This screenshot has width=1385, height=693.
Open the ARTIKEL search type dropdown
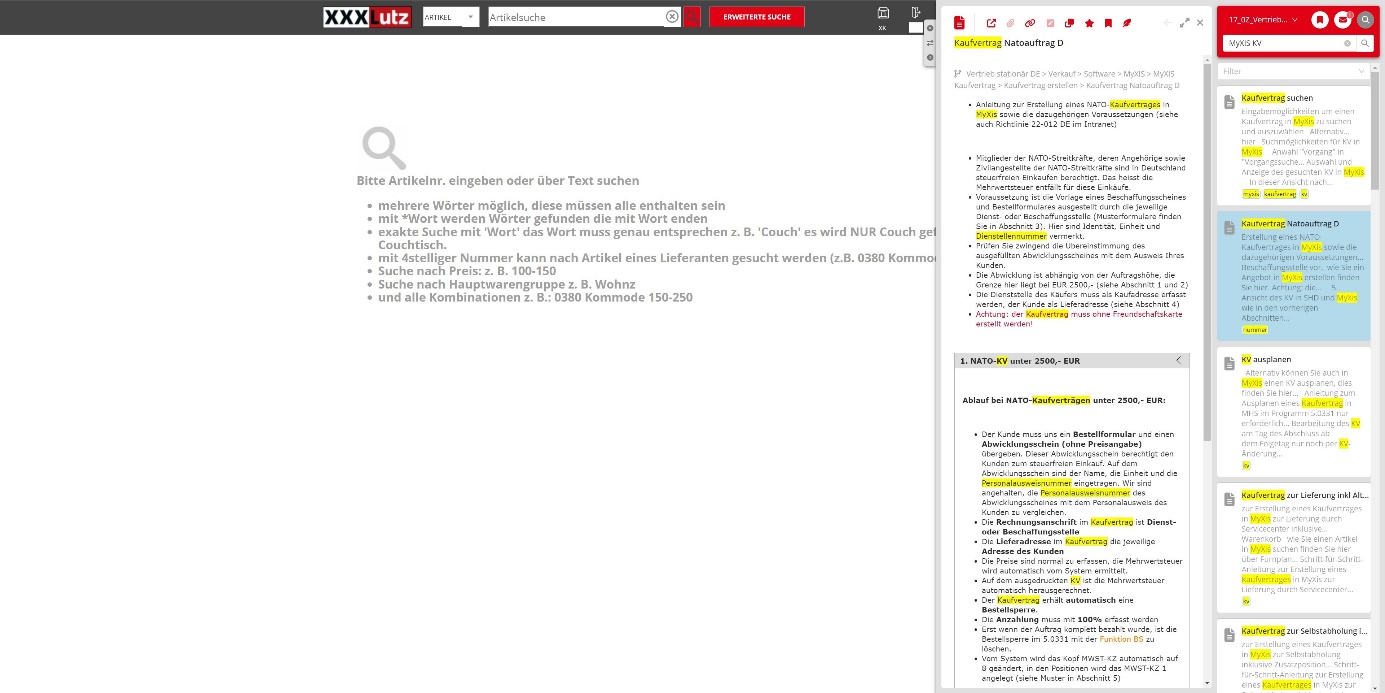(450, 17)
